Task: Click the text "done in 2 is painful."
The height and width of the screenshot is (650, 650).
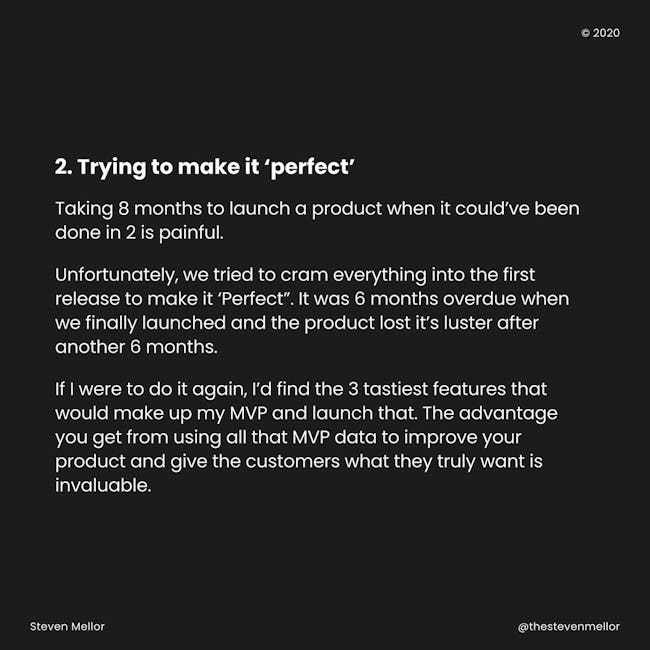Action: tap(139, 233)
